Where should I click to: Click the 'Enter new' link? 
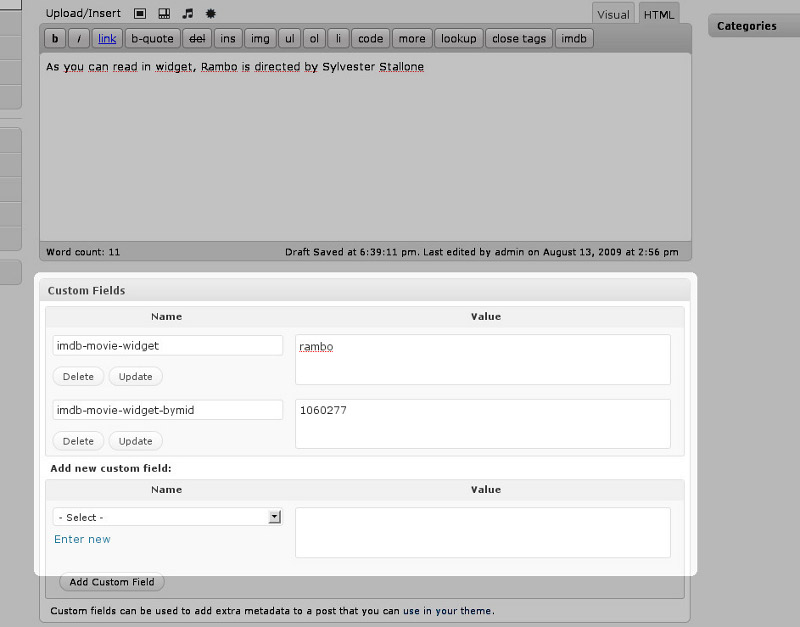(82, 539)
